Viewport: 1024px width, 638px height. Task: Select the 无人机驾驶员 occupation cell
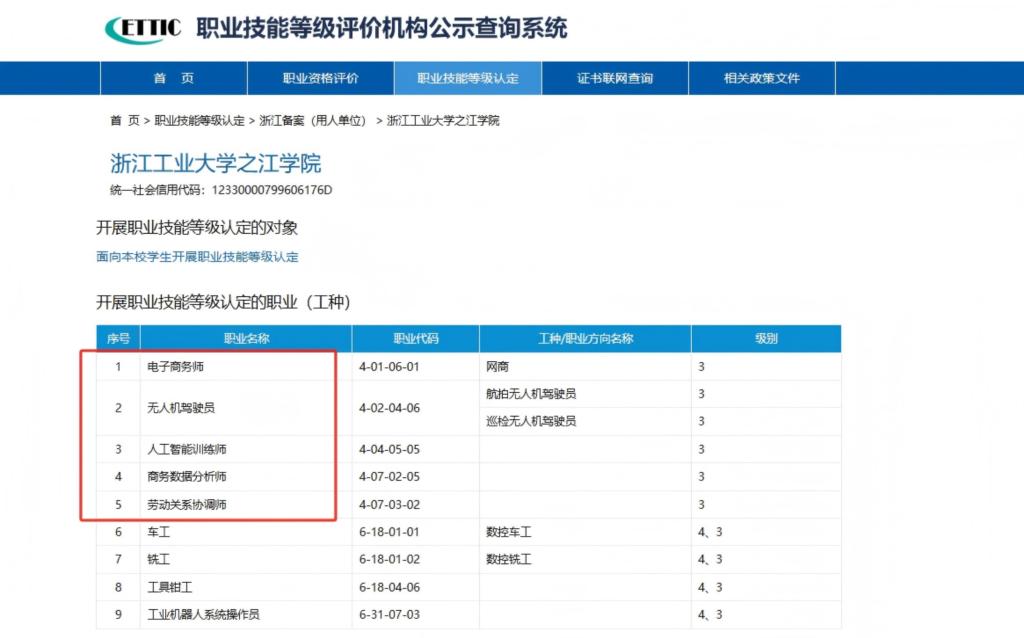click(181, 408)
